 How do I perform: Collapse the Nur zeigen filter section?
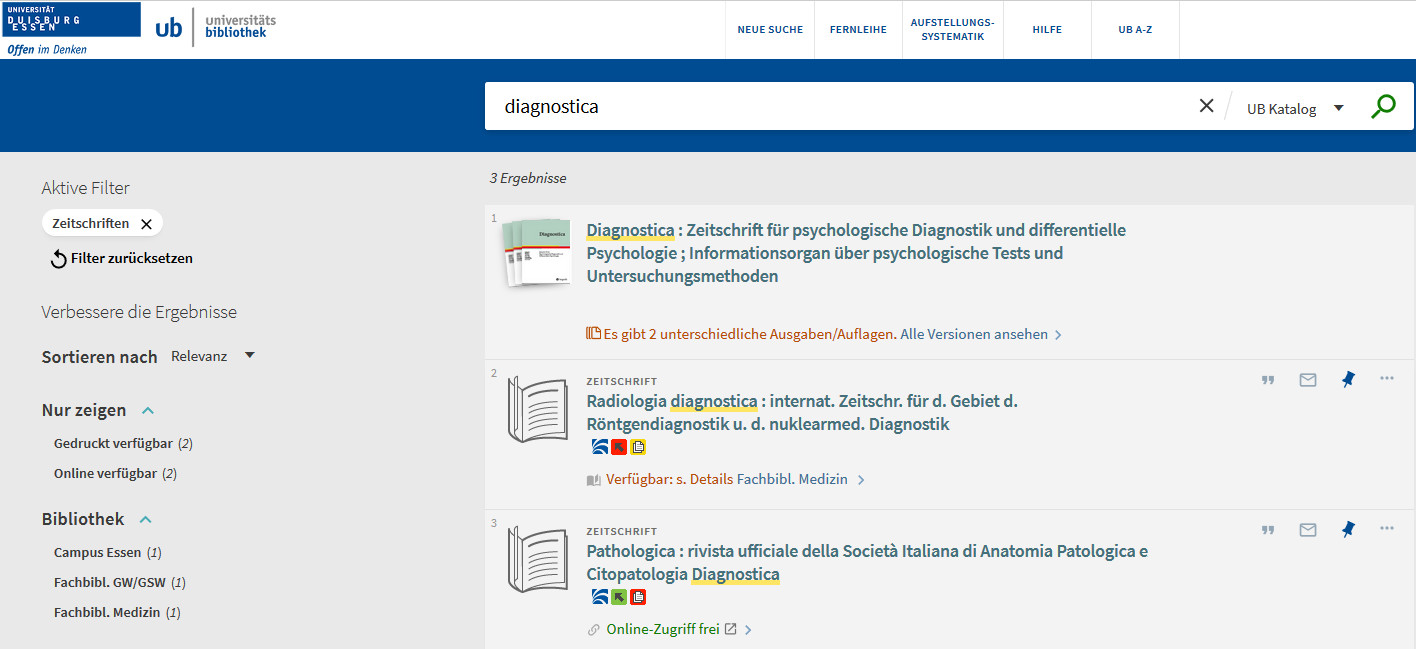pos(147,410)
